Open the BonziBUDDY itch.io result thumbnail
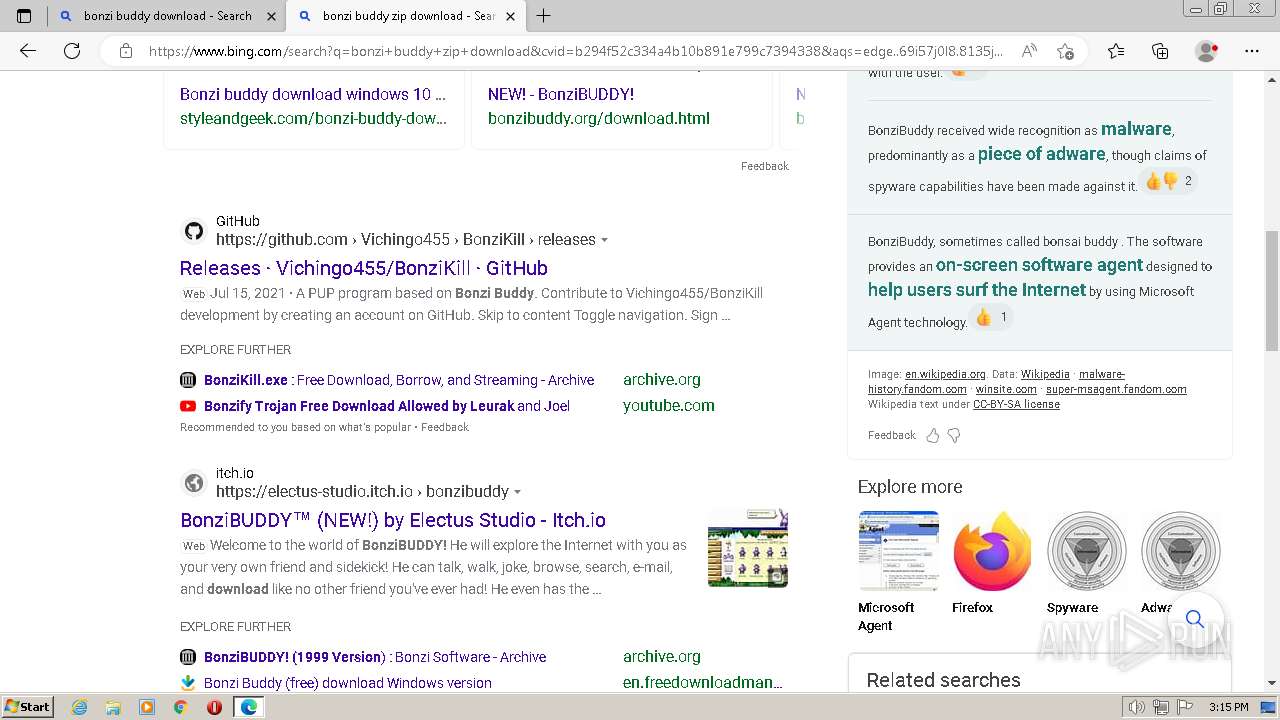 coord(748,547)
